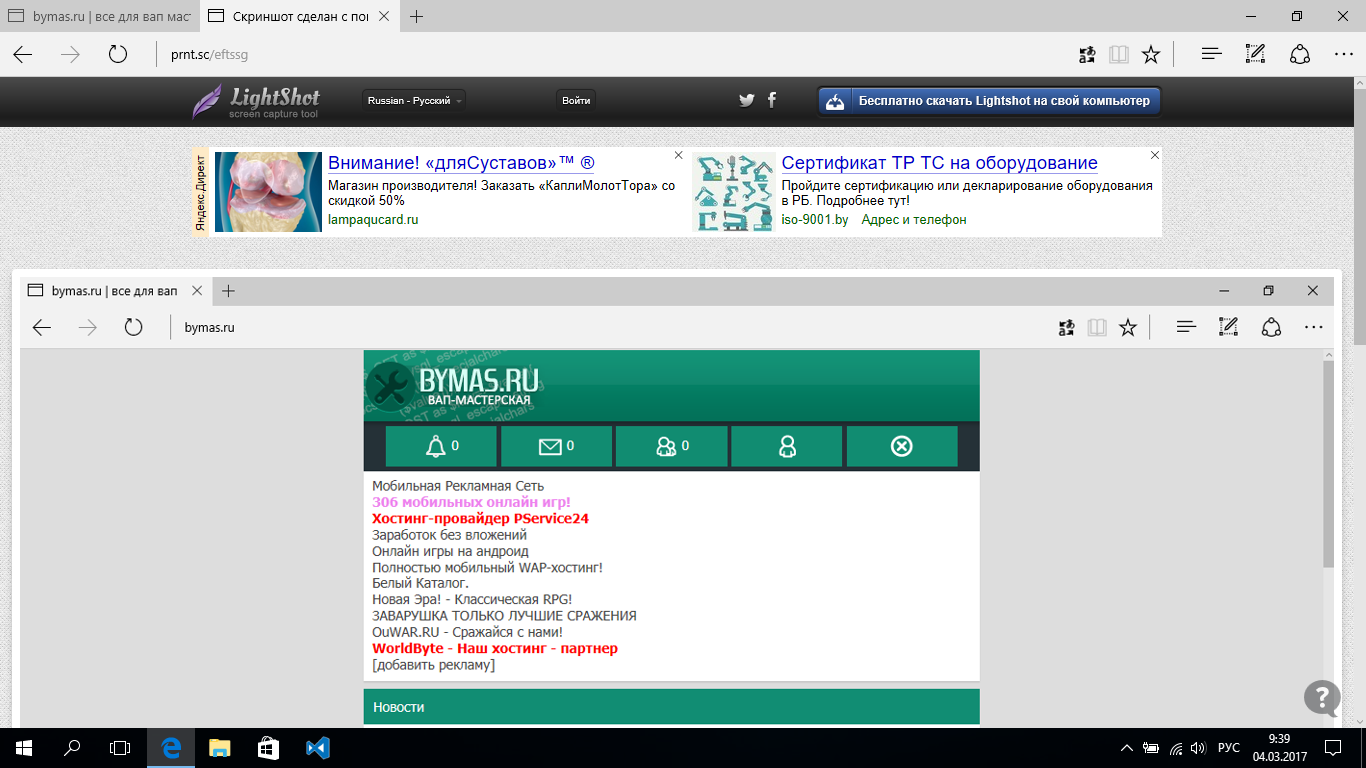This screenshot has height=768, width=1366.
Task: Open the Edge Share icon
Action: tap(1300, 55)
